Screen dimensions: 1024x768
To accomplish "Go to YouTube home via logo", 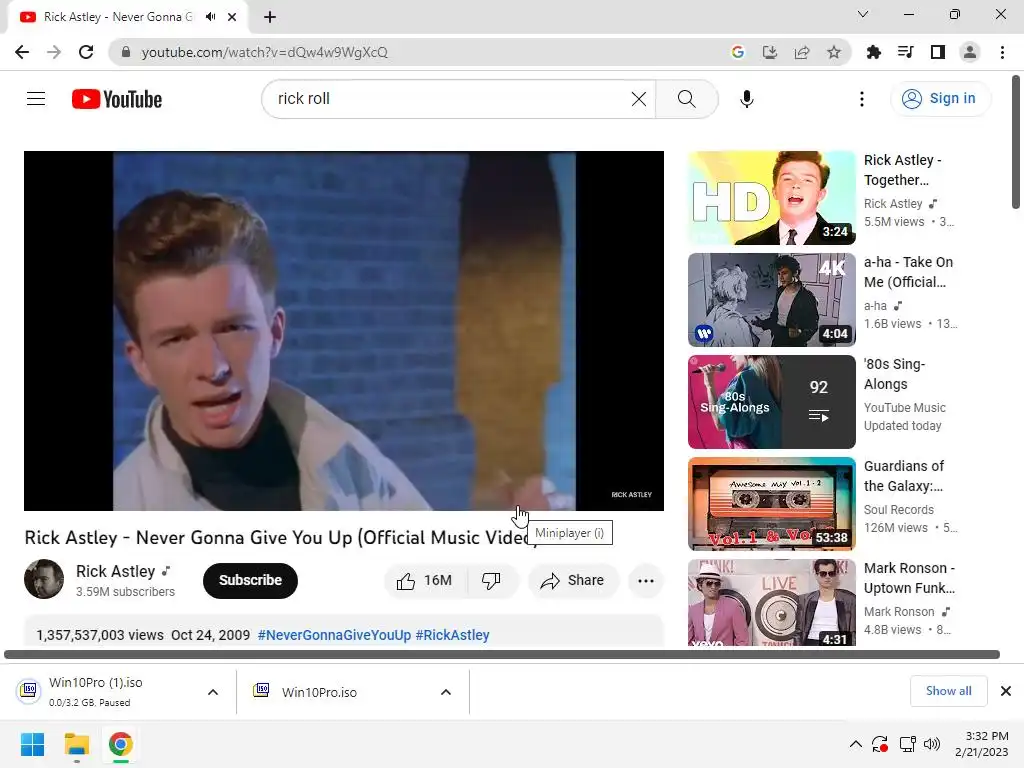I will point(117,99).
